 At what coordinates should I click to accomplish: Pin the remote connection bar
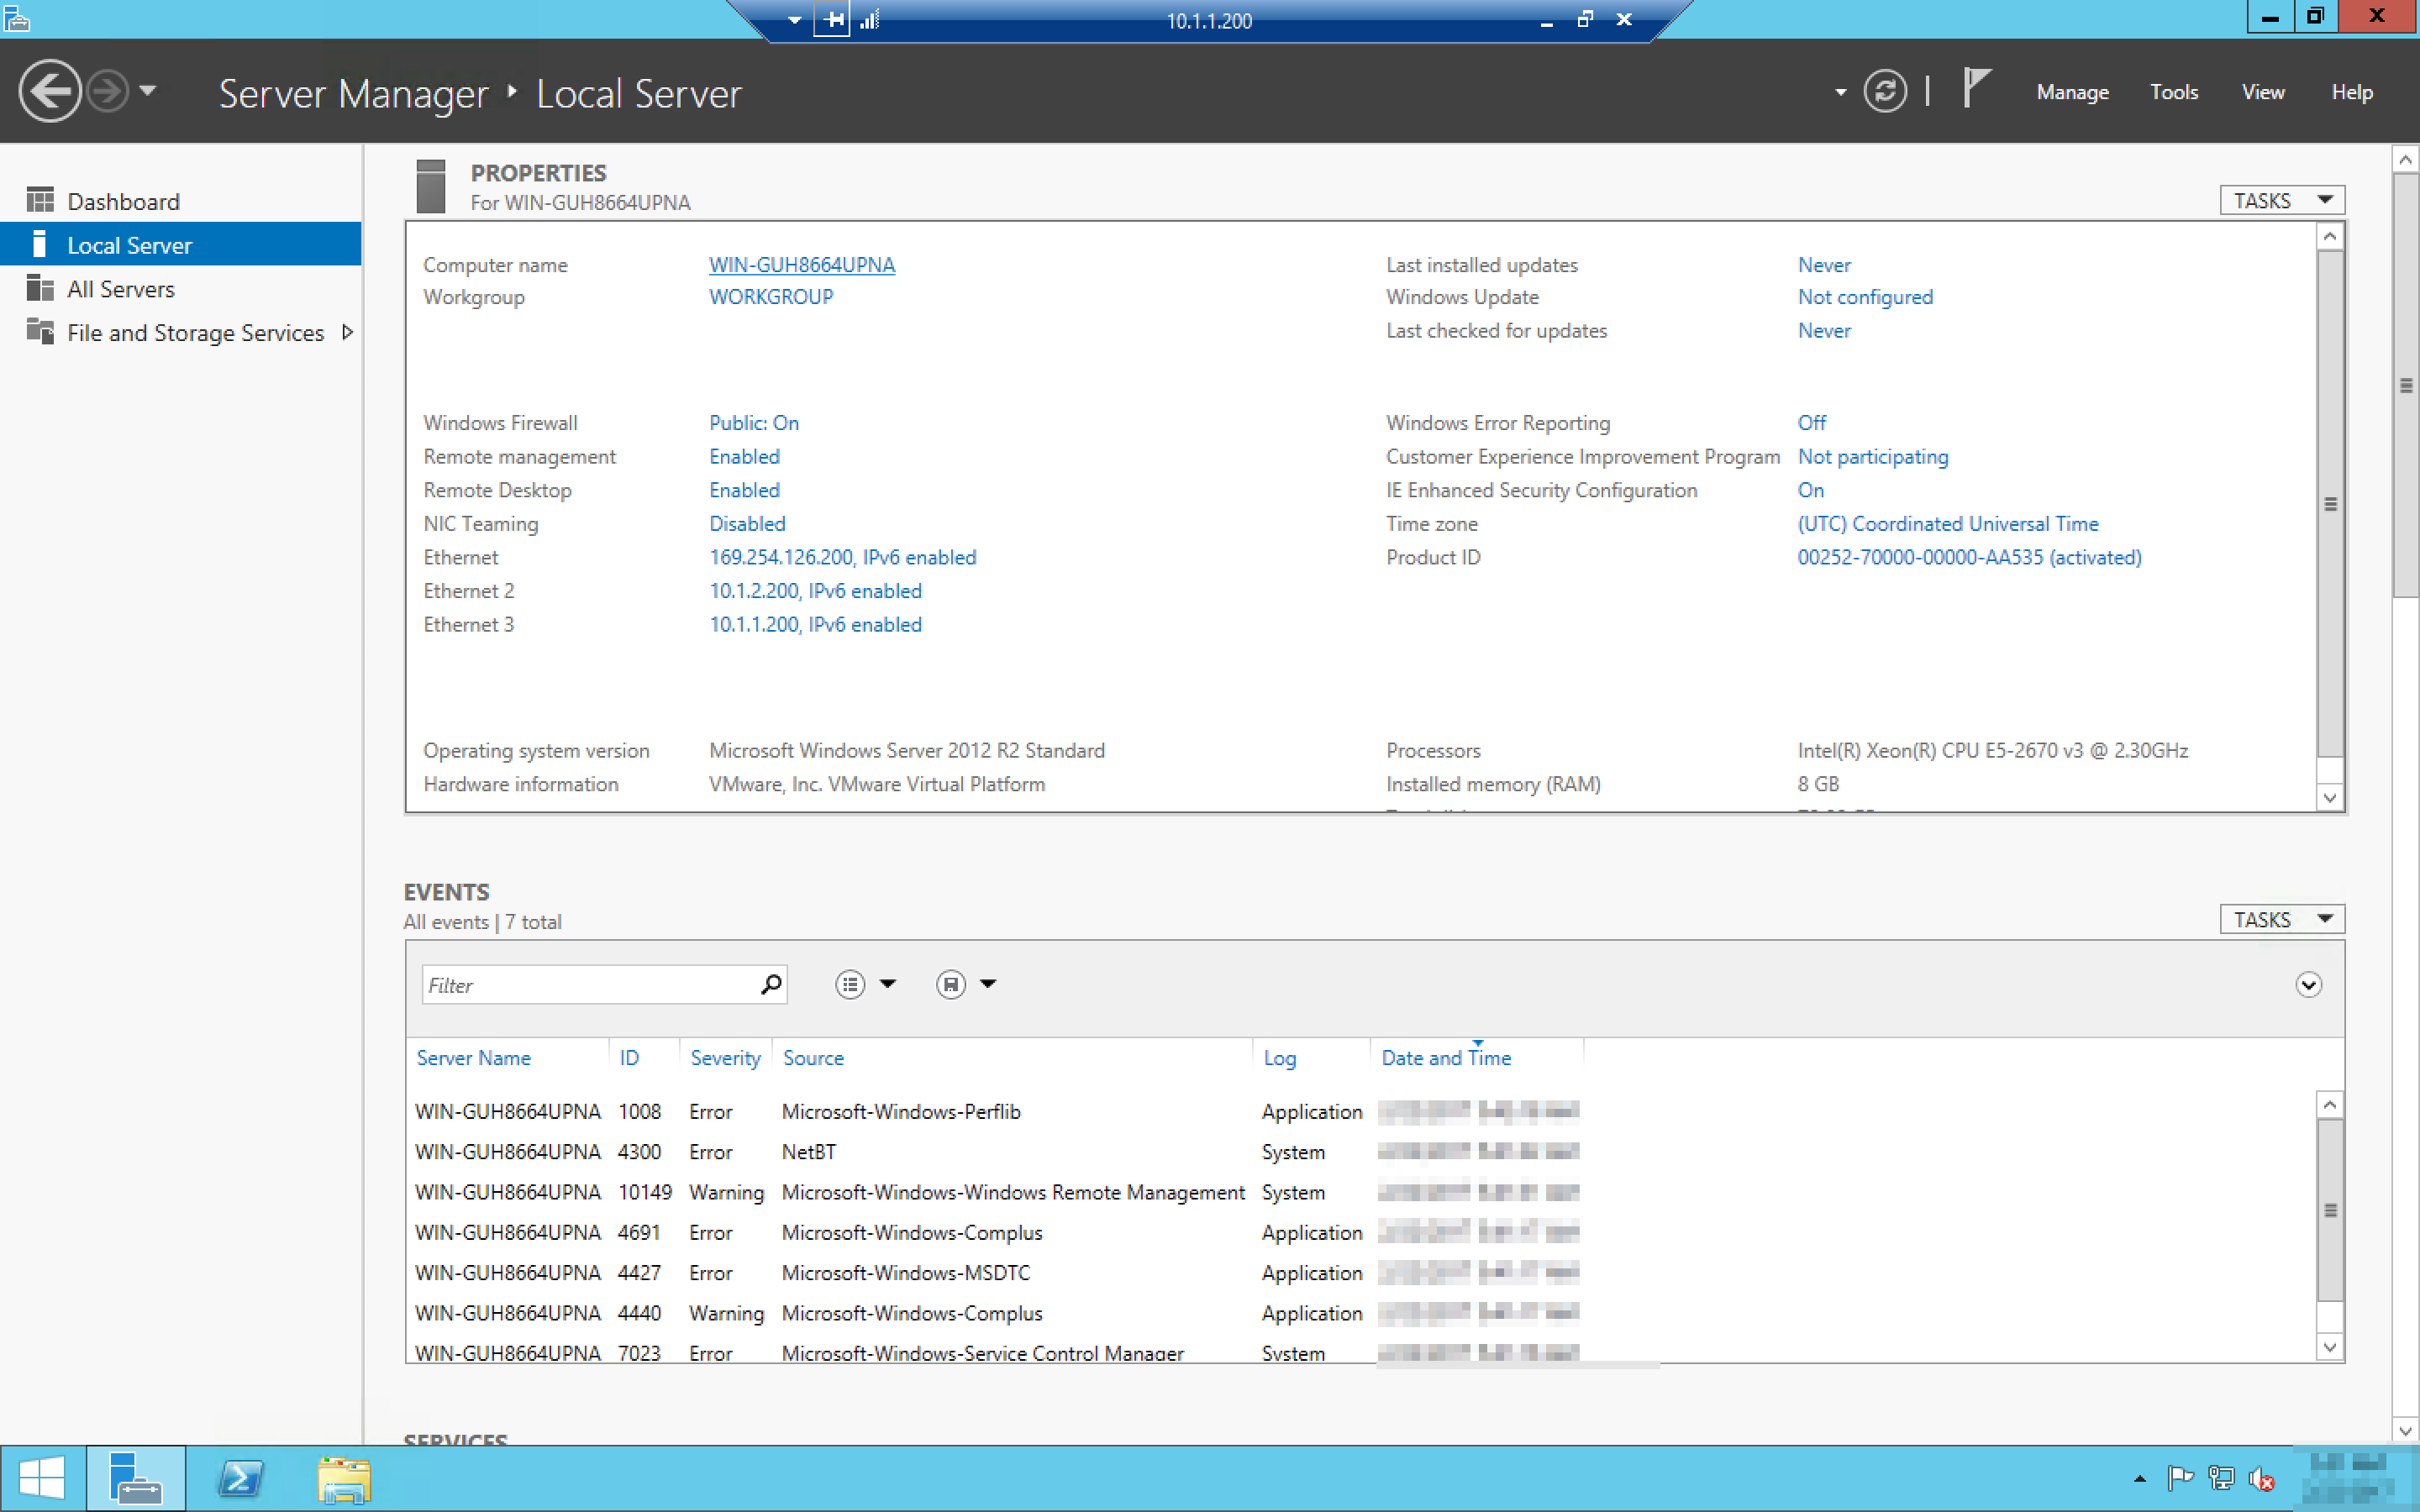831,20
